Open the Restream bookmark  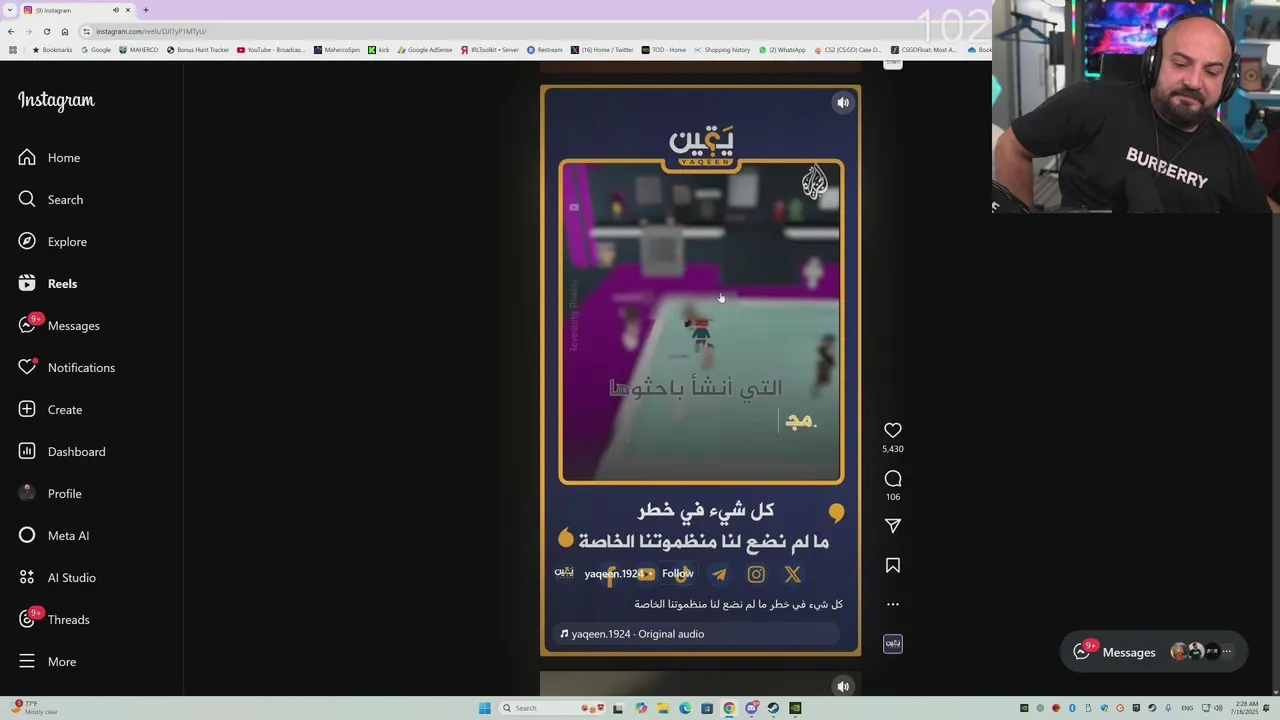(545, 50)
